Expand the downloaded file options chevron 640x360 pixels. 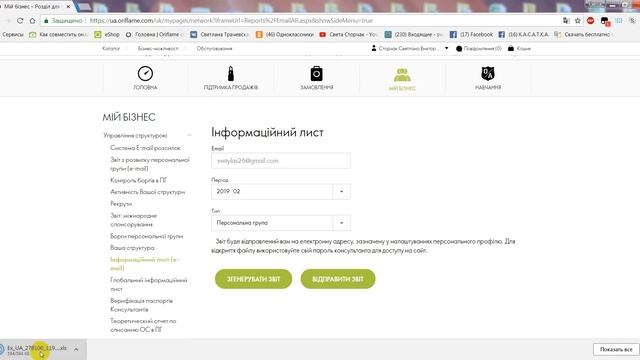[x=76, y=349]
